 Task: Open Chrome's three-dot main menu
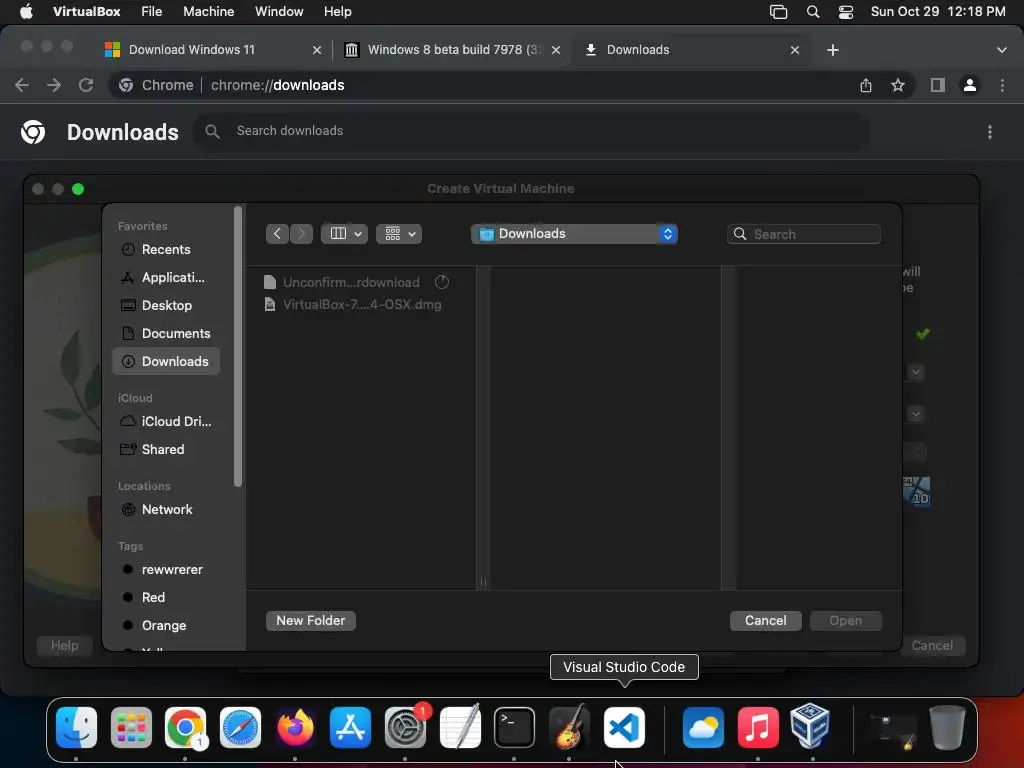pyautogui.click(x=1002, y=85)
